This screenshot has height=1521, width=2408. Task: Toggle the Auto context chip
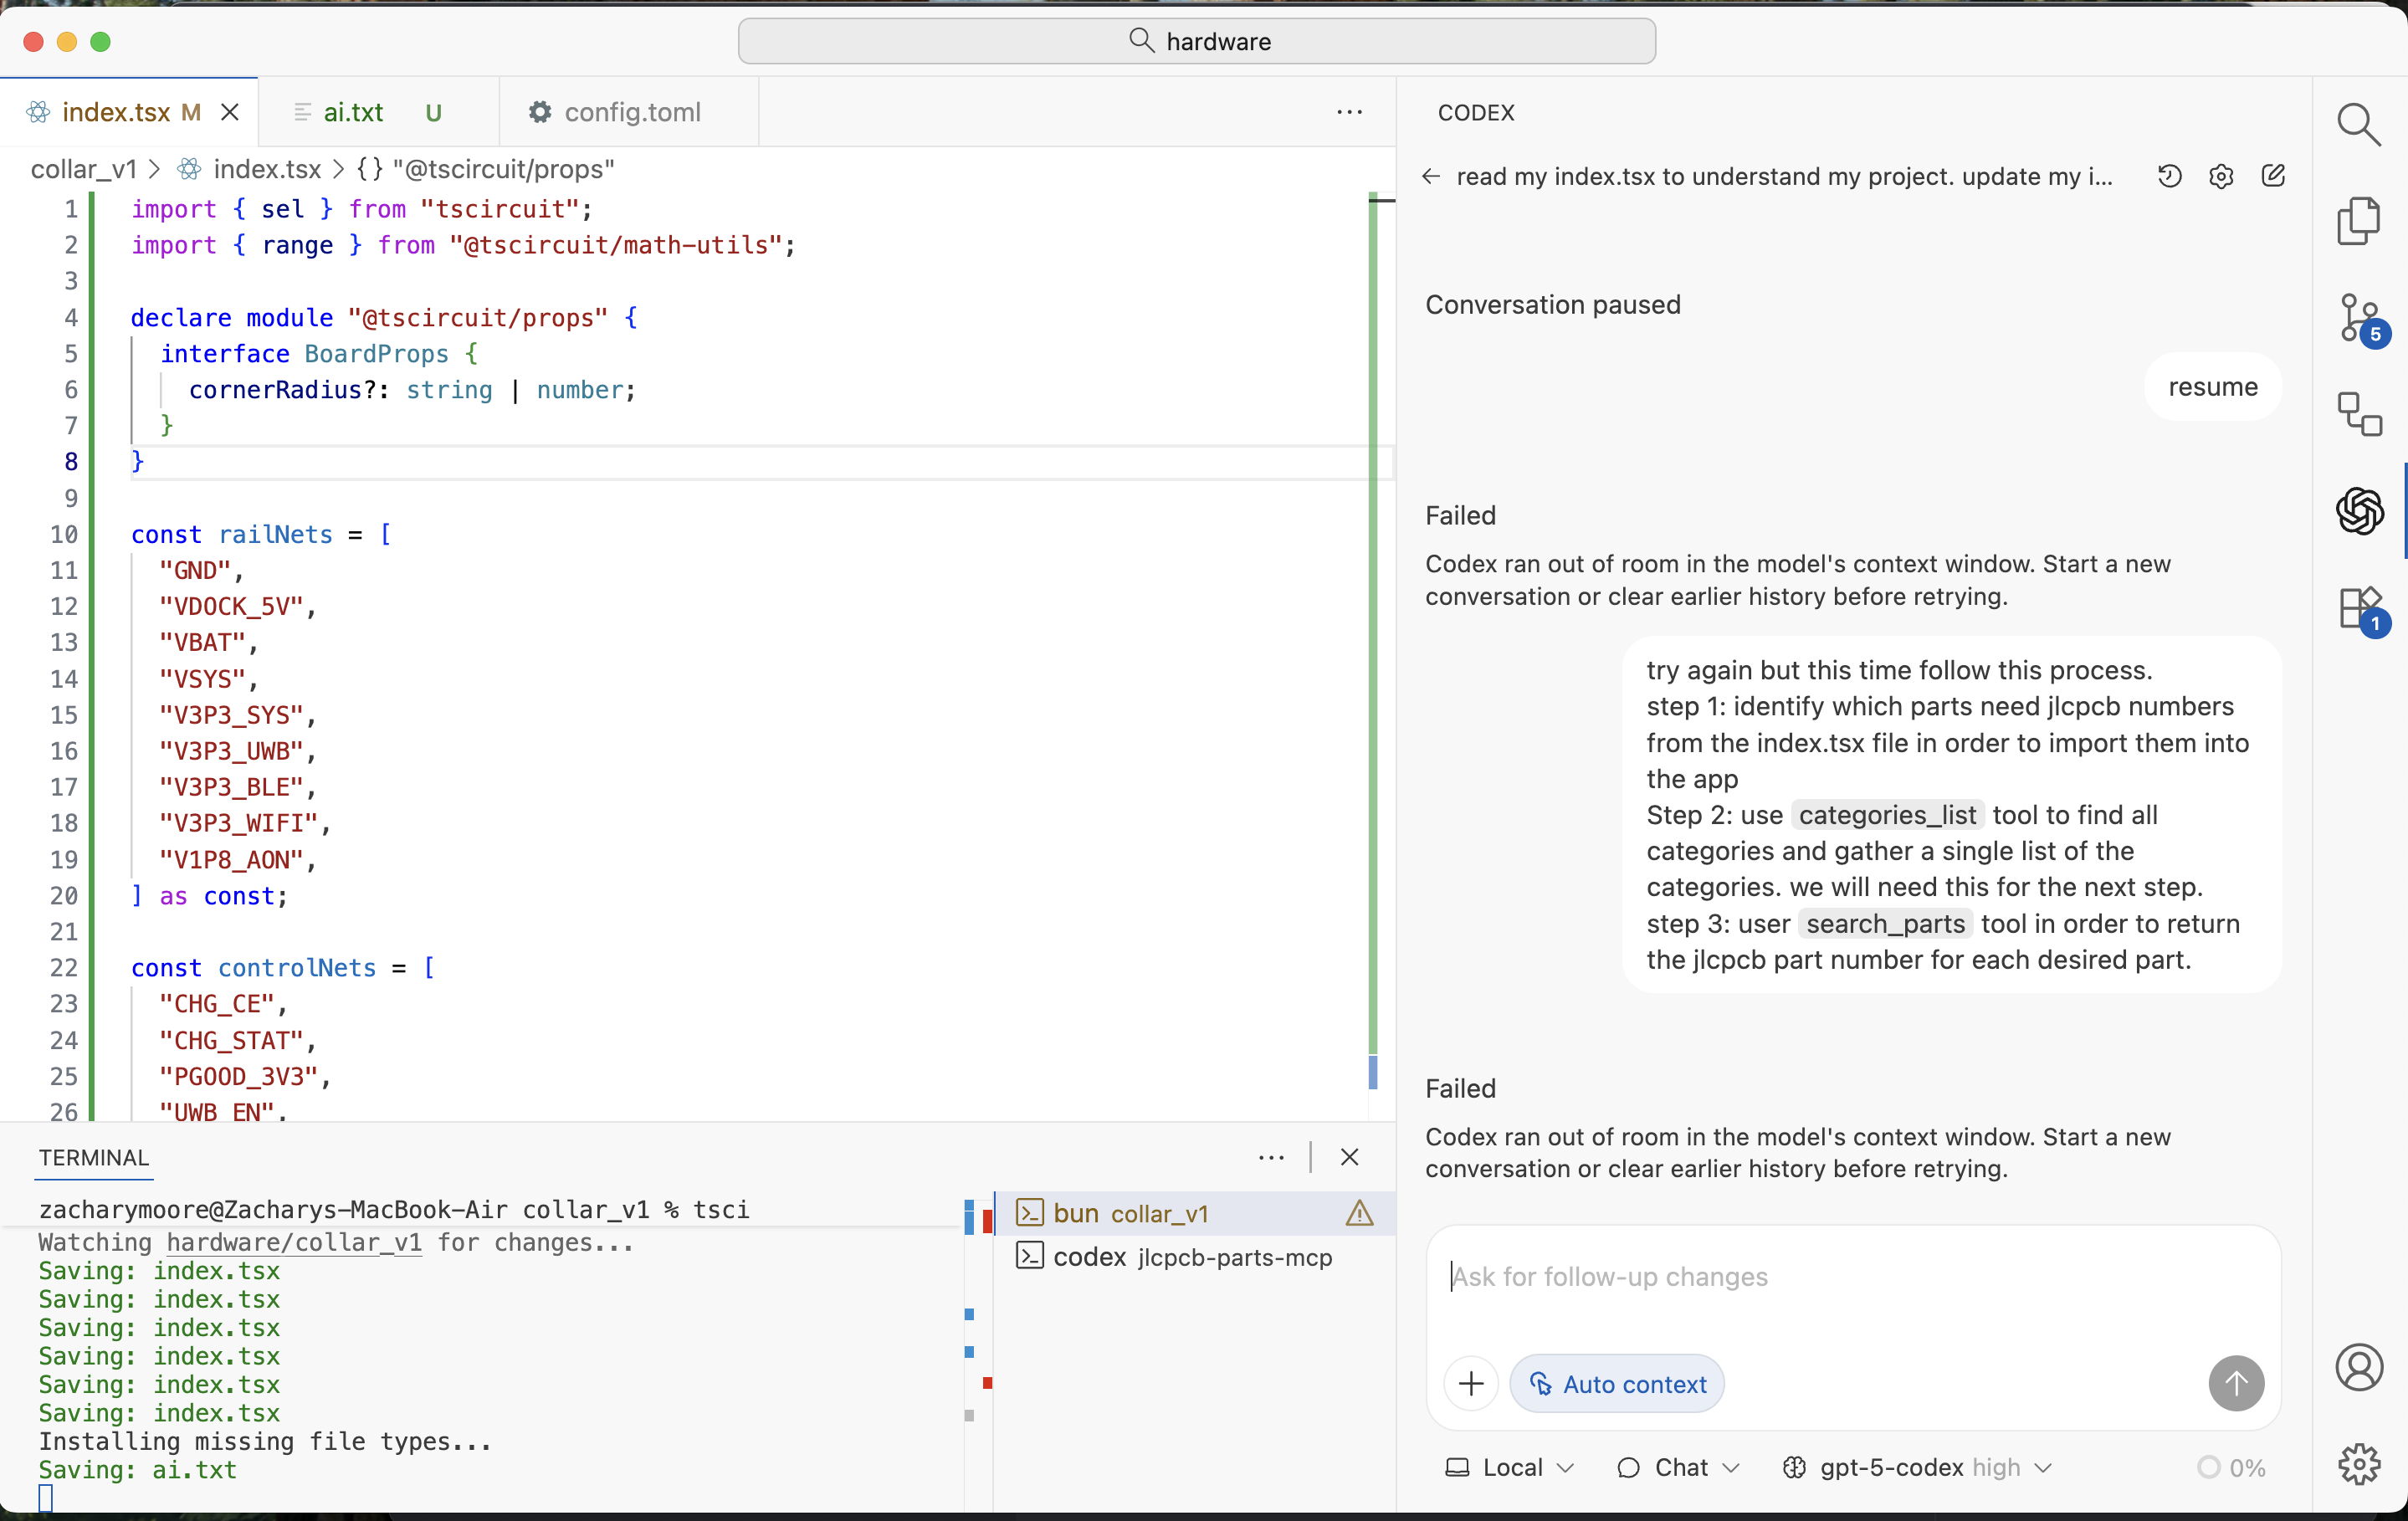pyautogui.click(x=1616, y=1384)
